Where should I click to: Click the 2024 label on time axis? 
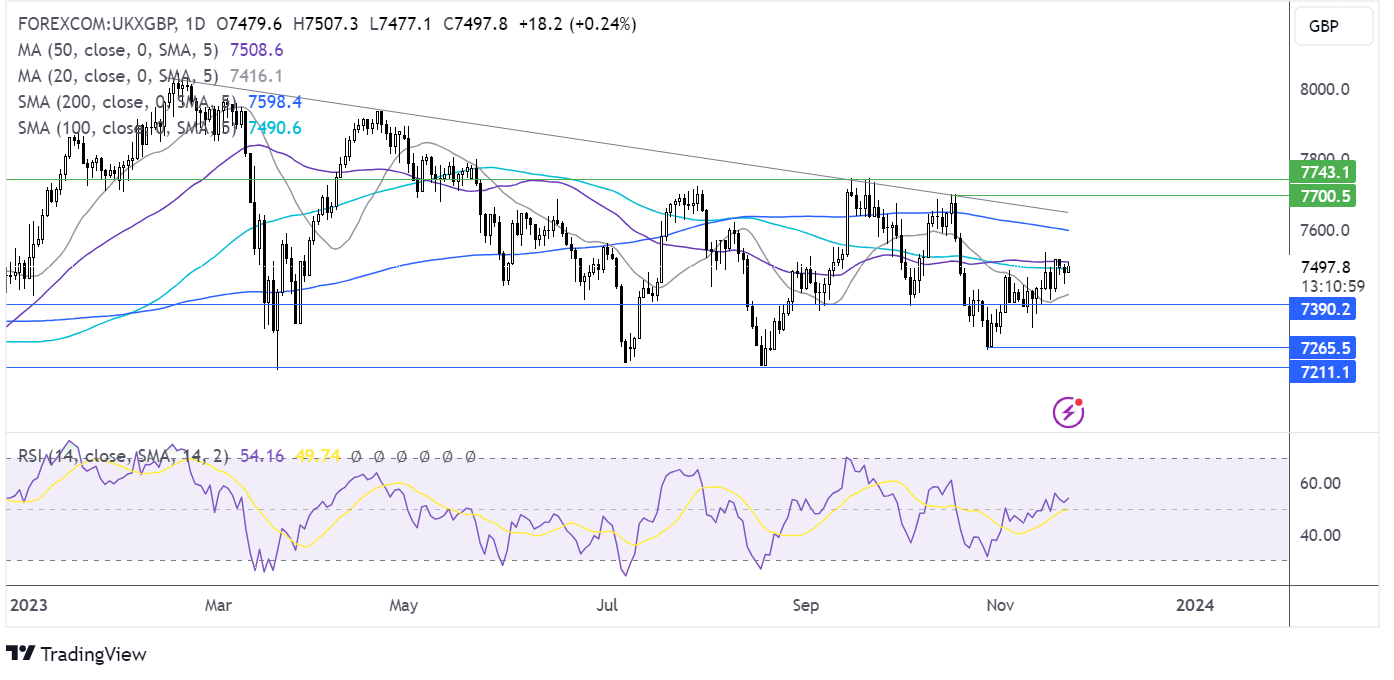coord(1194,605)
